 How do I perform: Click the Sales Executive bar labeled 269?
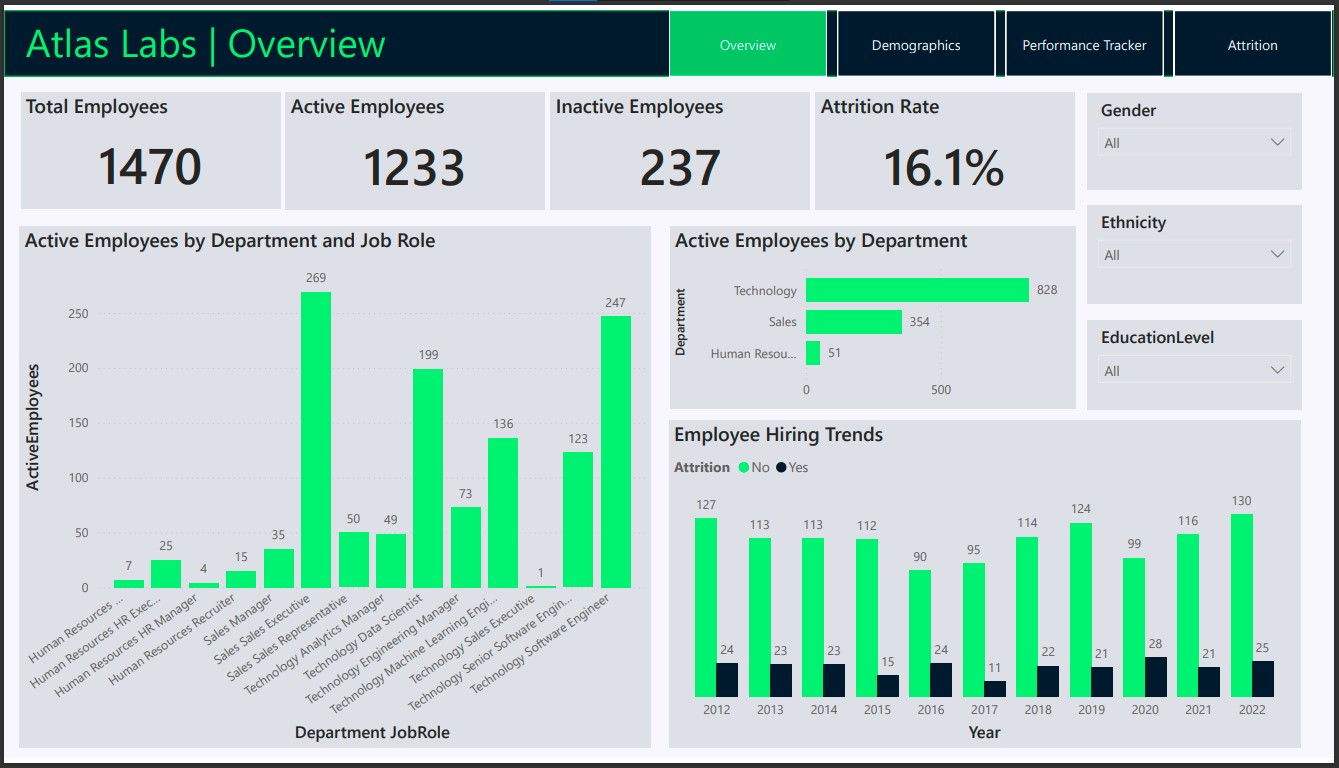pyautogui.click(x=316, y=440)
